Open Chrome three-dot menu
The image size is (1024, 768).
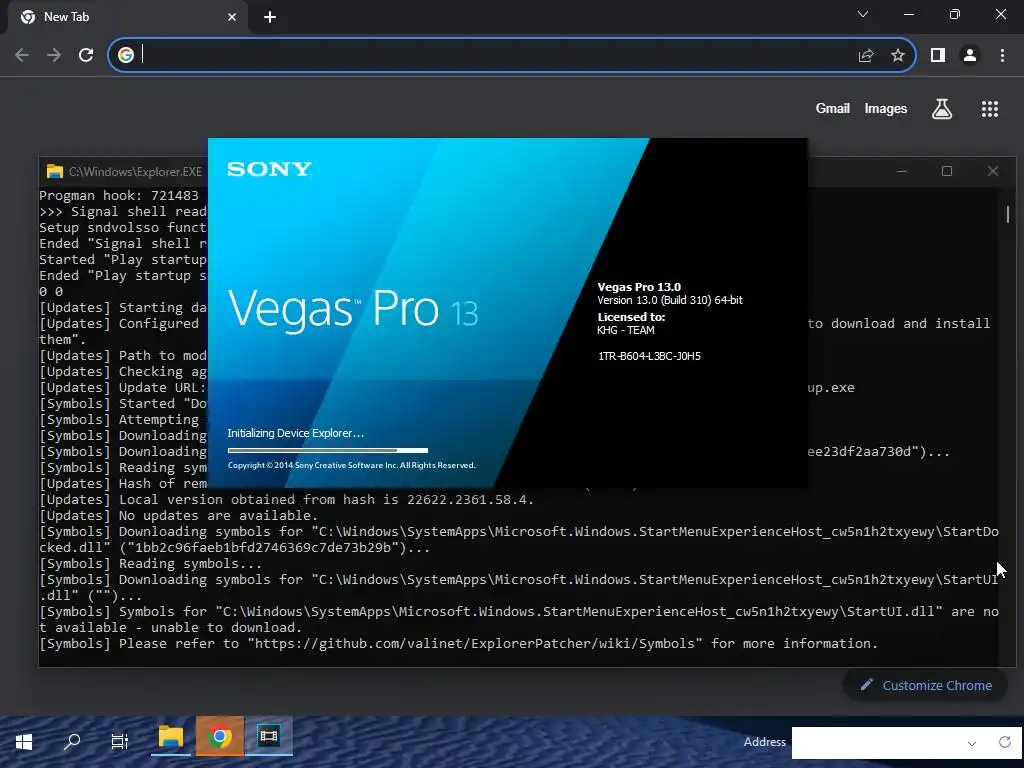[1002, 56]
